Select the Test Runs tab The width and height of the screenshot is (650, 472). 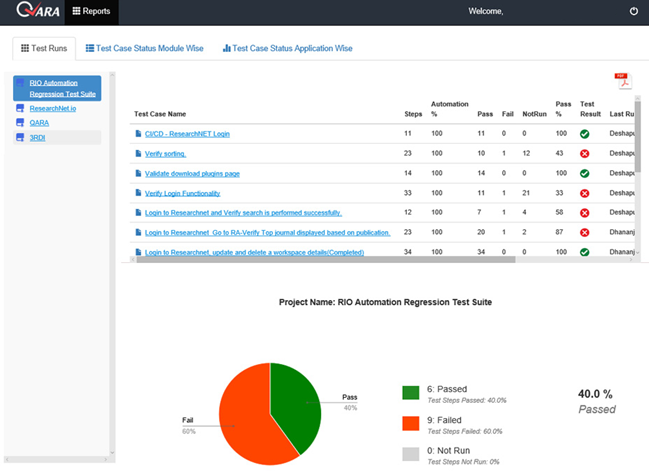pos(44,48)
